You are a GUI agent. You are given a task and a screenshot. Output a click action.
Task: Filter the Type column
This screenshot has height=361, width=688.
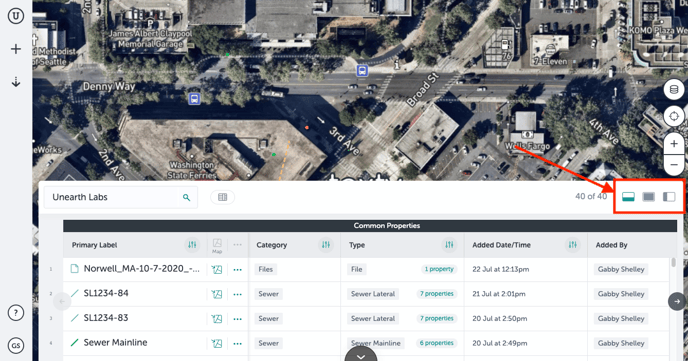pos(449,245)
